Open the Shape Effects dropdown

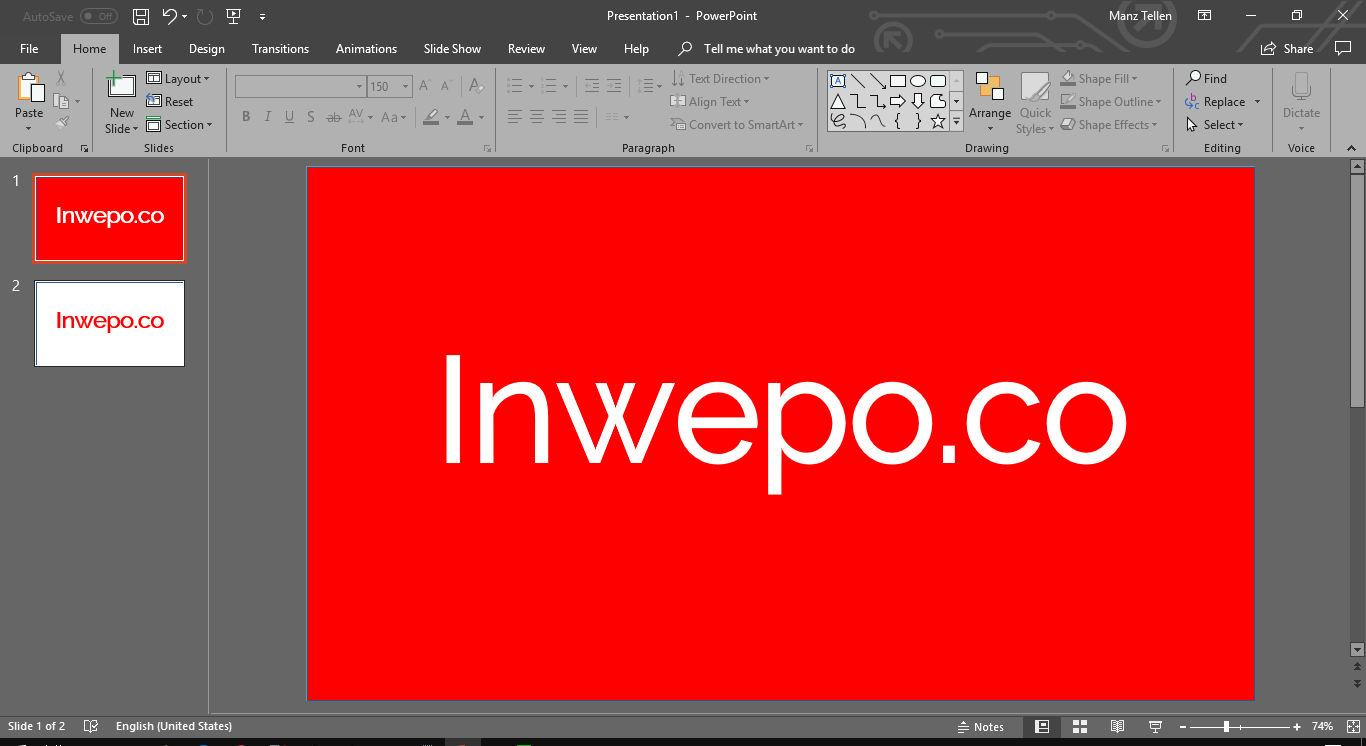click(1109, 125)
